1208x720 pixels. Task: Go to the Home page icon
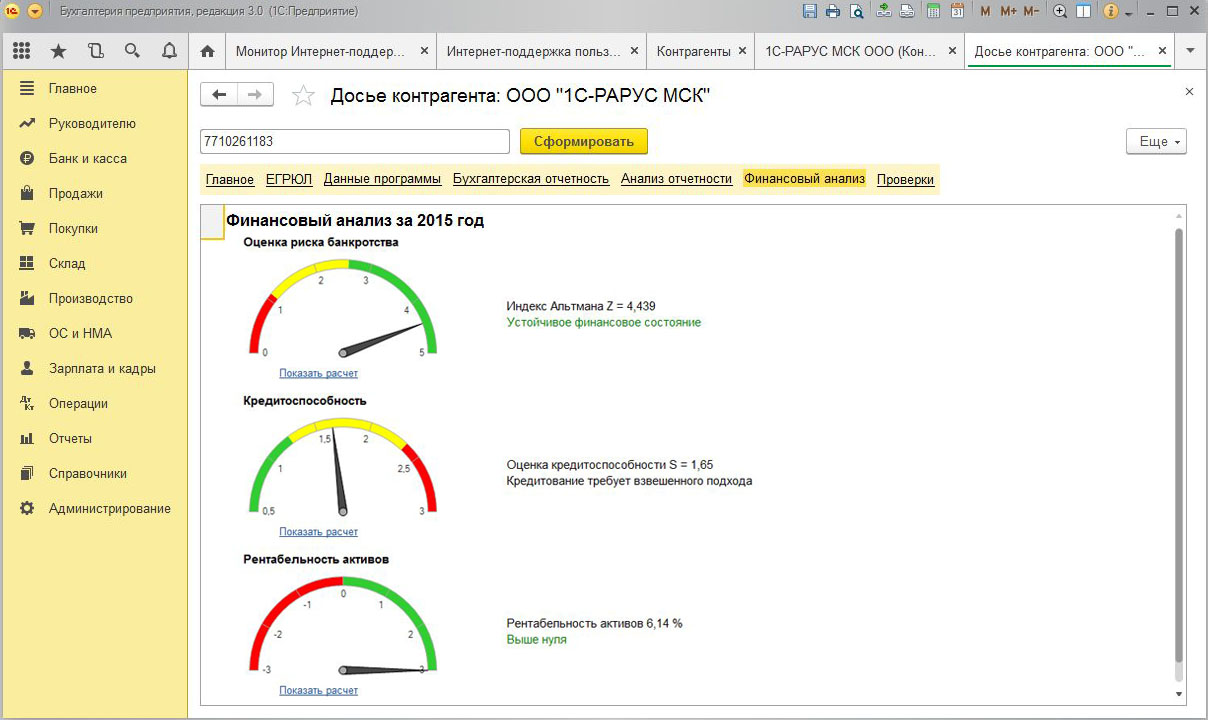pyautogui.click(x=208, y=51)
